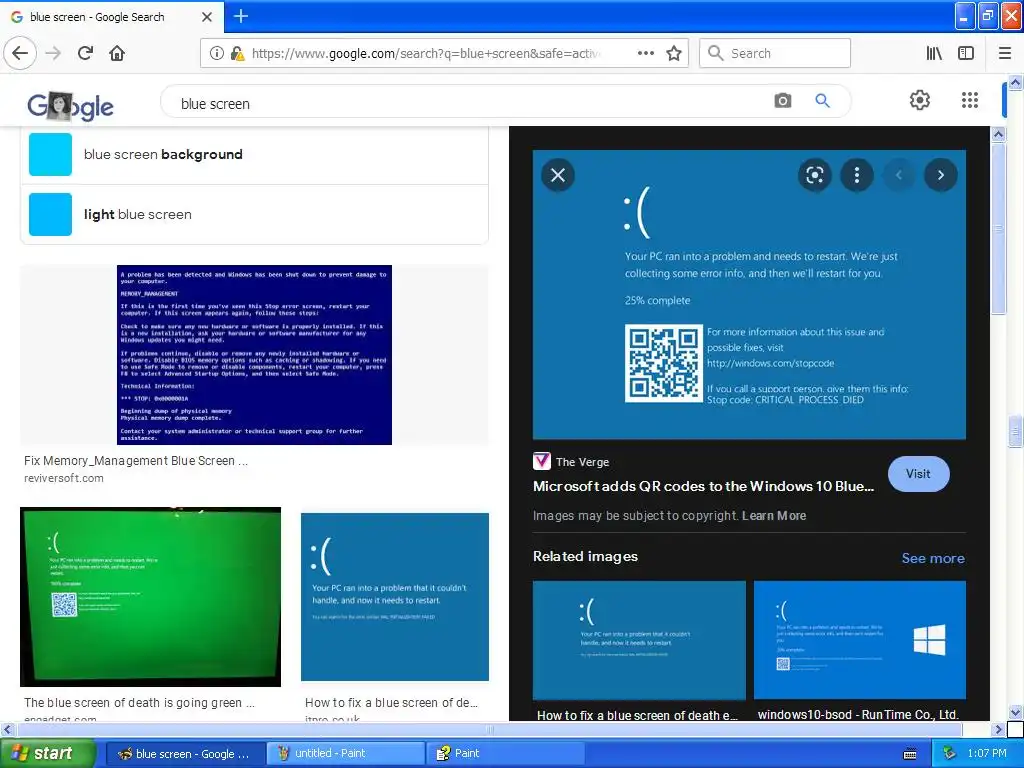Show site information via the info icon
Image resolution: width=1024 pixels, height=768 pixels.
click(217, 53)
